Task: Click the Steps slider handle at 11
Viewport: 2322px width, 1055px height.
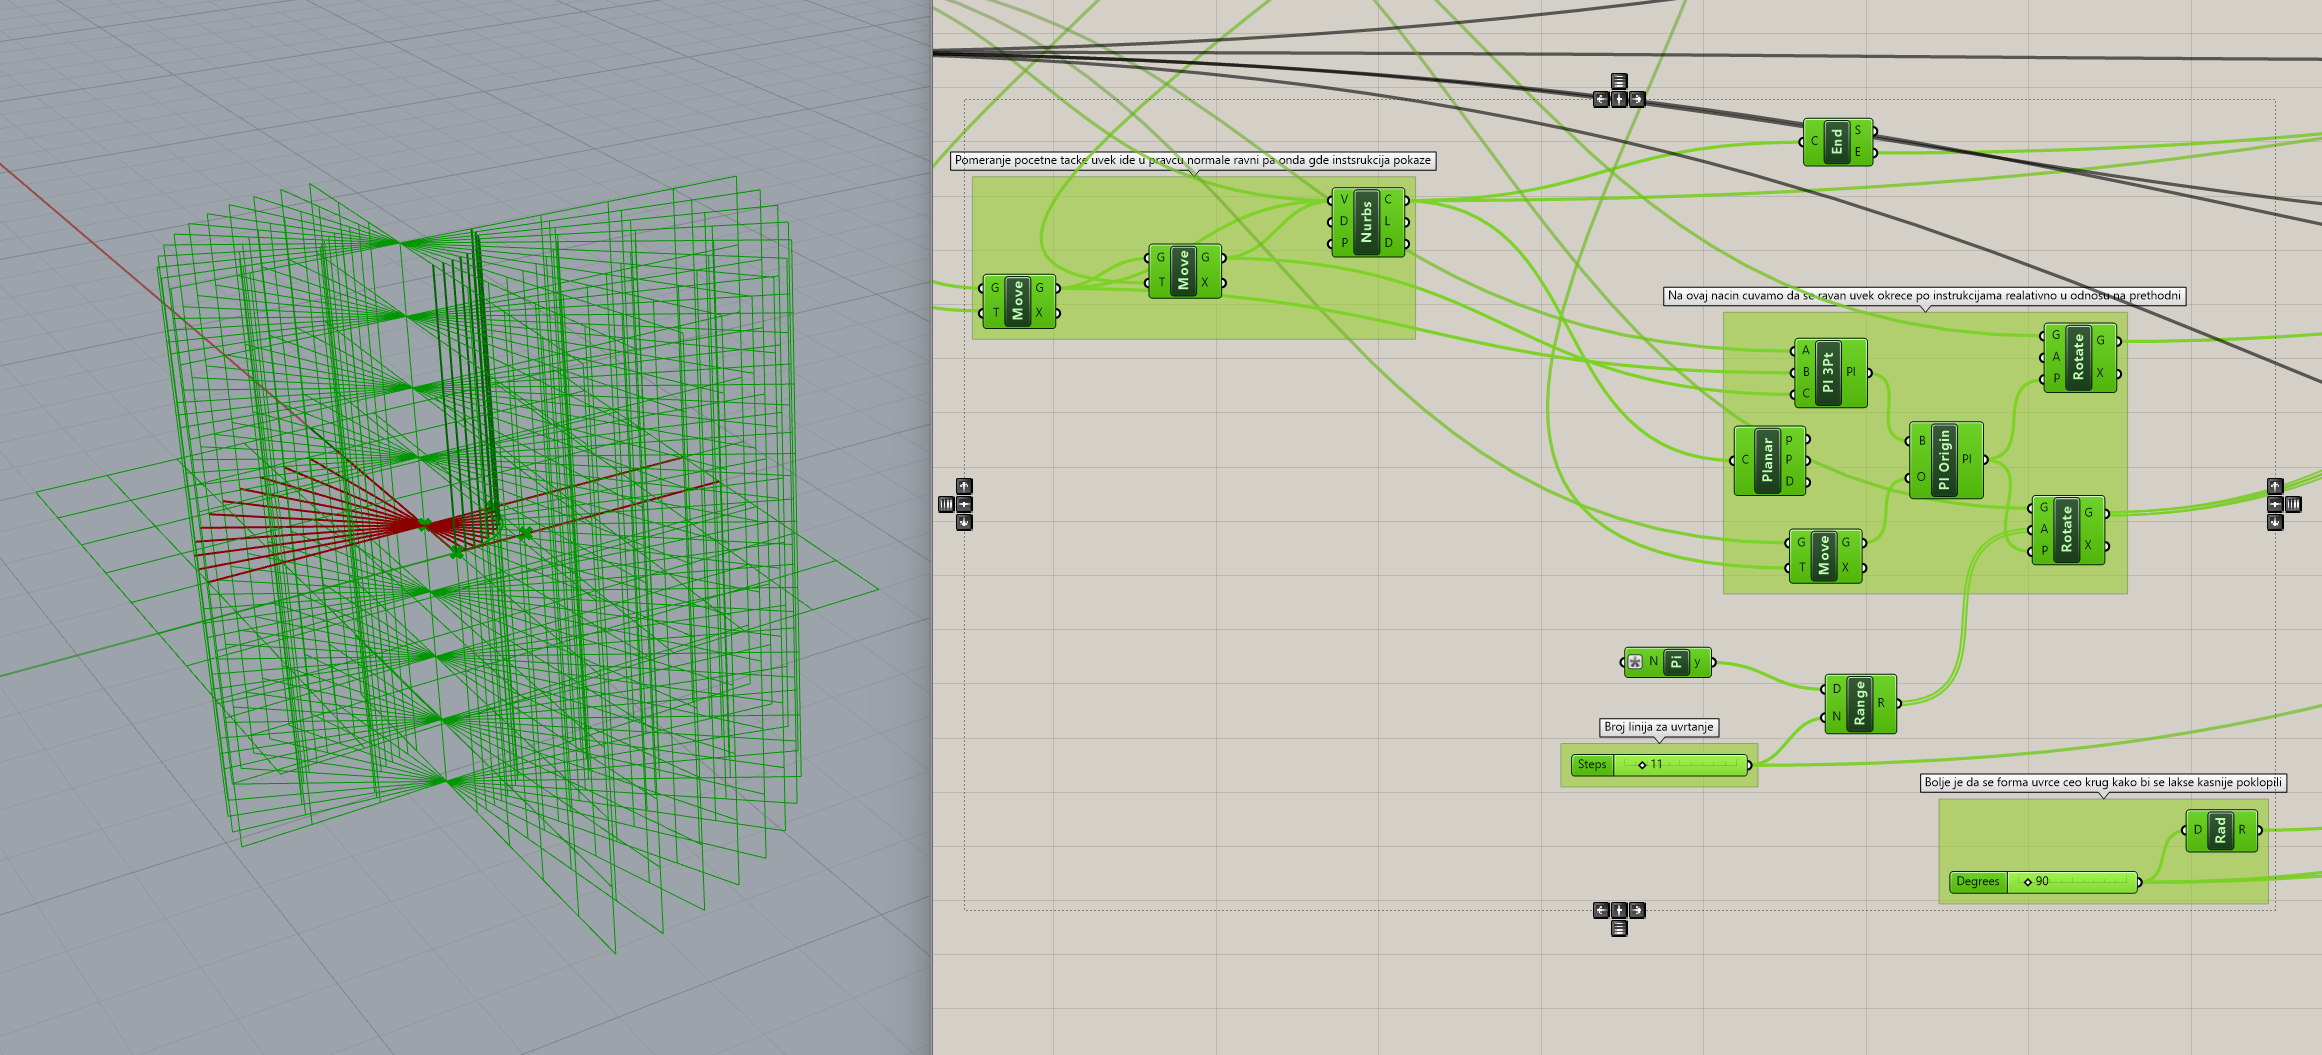Action: 1642,765
